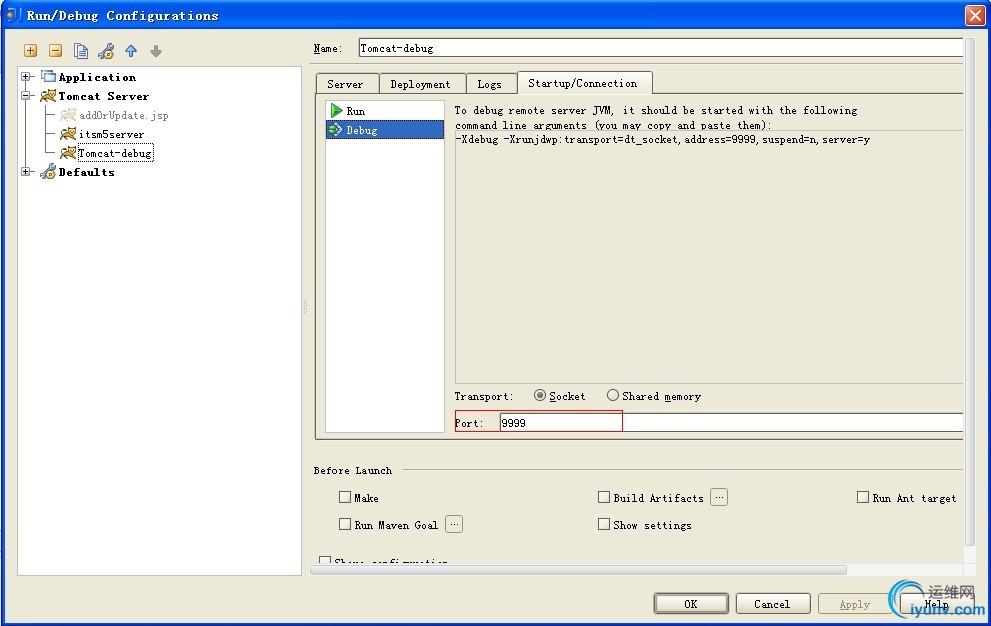
Task: Select Run in the startup list
Action: click(384, 111)
